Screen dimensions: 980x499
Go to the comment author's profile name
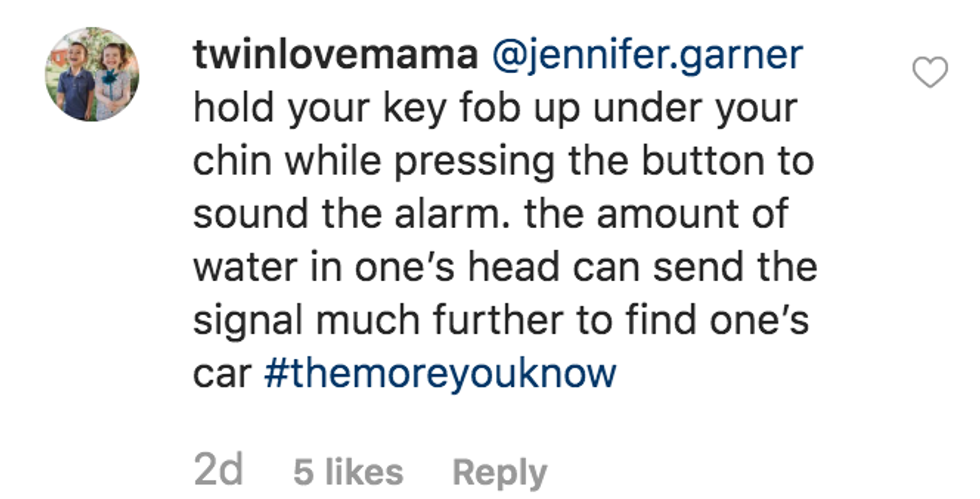pyautogui.click(x=335, y=55)
